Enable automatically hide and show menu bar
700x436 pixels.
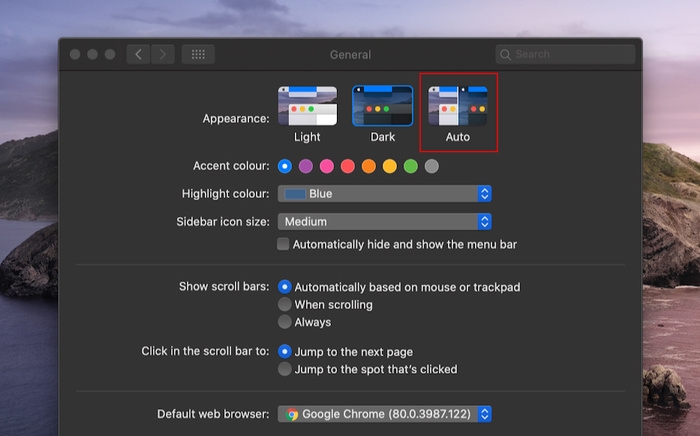(284, 244)
